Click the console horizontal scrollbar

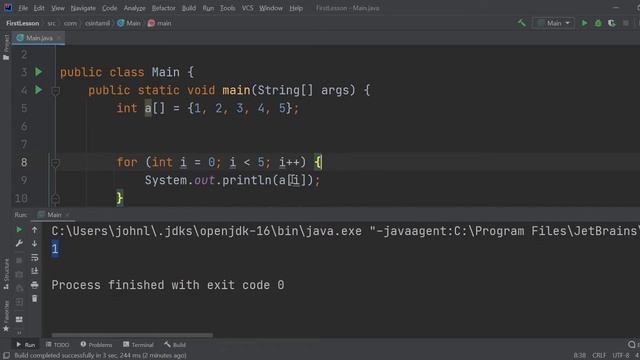[x=132, y=335]
